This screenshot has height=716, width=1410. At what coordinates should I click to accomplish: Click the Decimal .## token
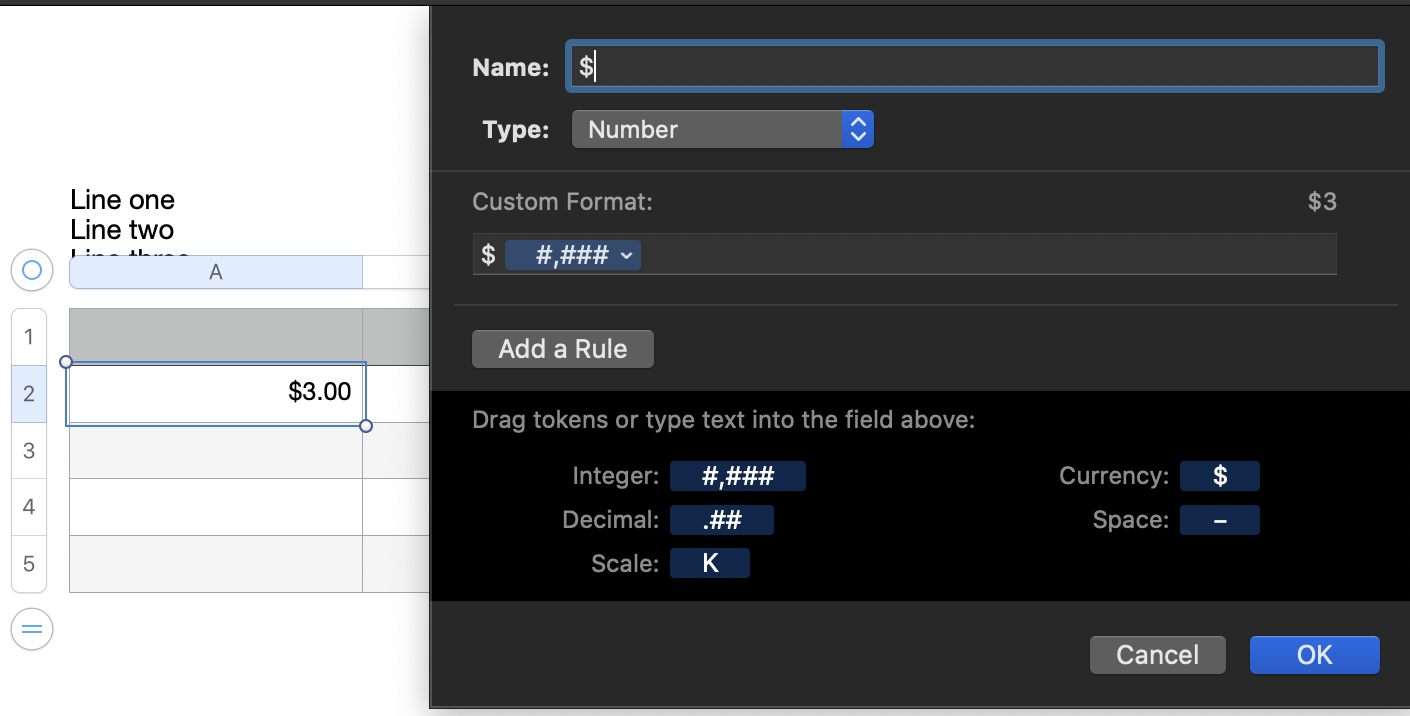[x=721, y=520]
